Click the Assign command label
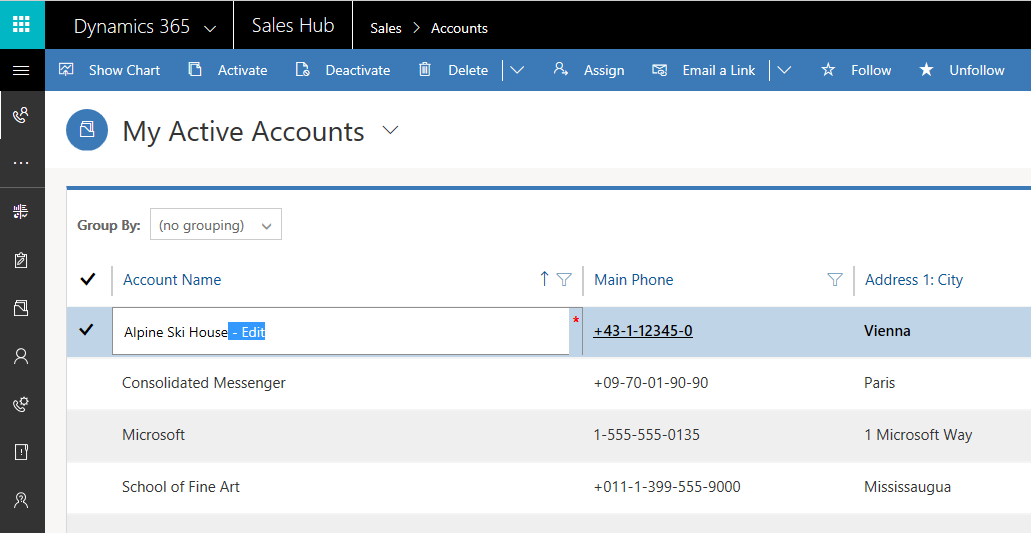This screenshot has height=533, width=1031. pyautogui.click(x=604, y=70)
